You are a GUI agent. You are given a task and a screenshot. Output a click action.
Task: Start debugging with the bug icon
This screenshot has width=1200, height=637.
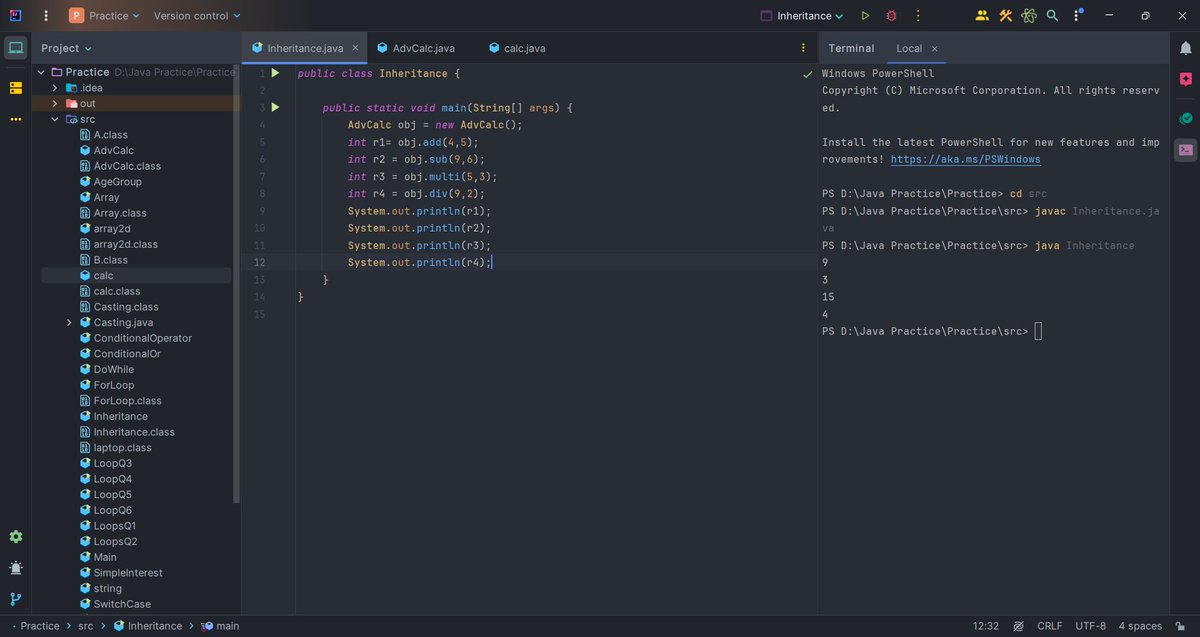coord(891,16)
